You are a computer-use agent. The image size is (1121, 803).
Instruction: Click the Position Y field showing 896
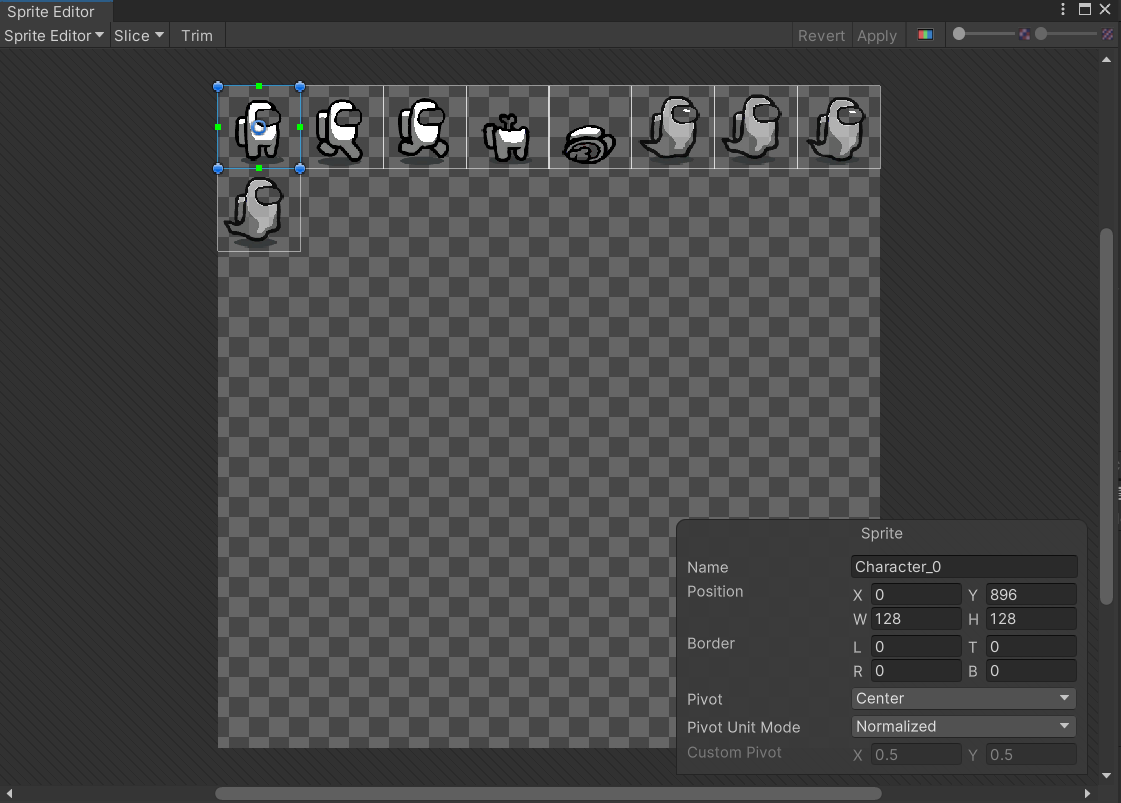pyautogui.click(x=1031, y=595)
